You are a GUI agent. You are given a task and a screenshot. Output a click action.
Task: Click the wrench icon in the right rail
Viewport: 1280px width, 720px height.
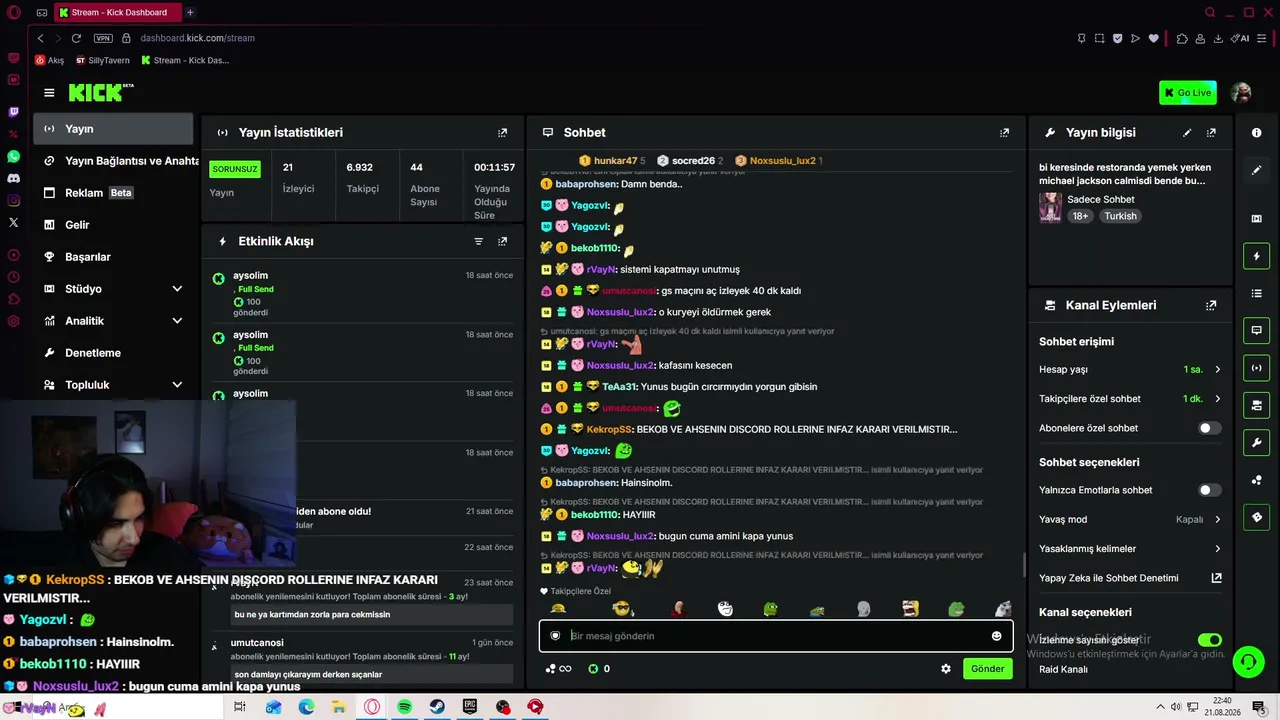point(1257,443)
